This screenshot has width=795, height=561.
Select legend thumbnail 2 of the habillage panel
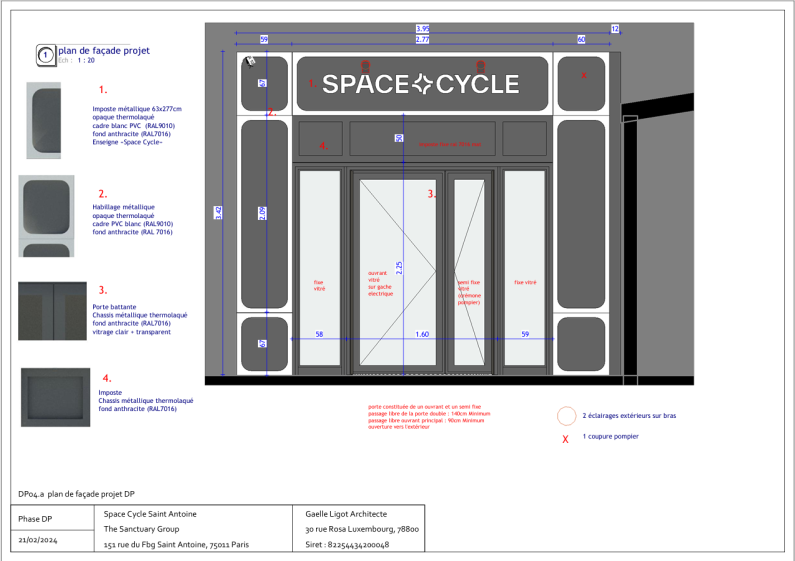pyautogui.click(x=46, y=216)
